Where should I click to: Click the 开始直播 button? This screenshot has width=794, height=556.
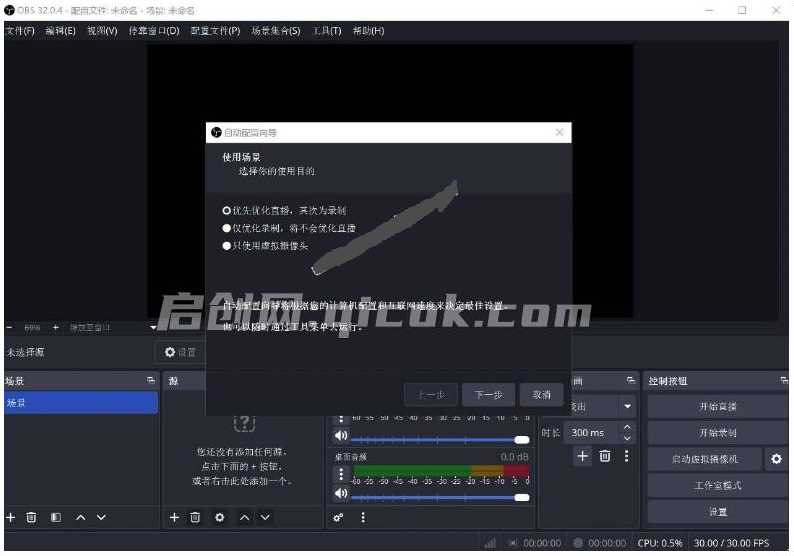[x=718, y=407]
